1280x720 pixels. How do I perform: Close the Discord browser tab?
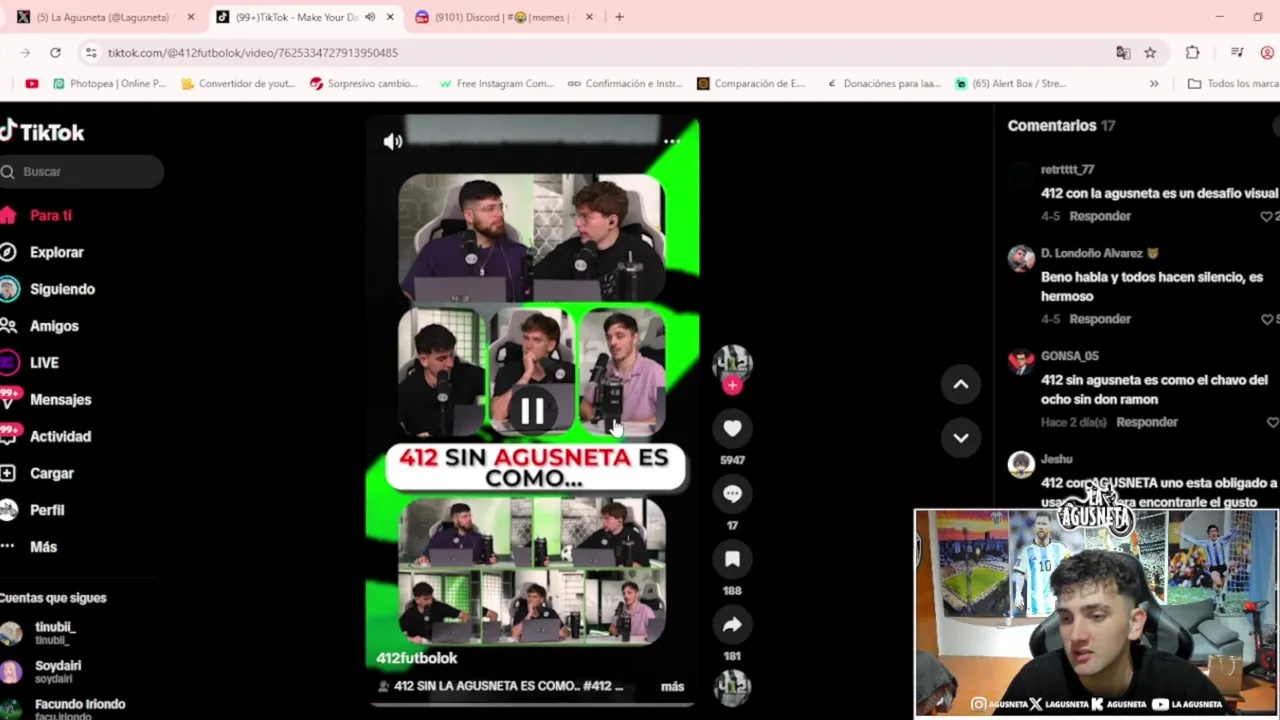click(x=589, y=17)
